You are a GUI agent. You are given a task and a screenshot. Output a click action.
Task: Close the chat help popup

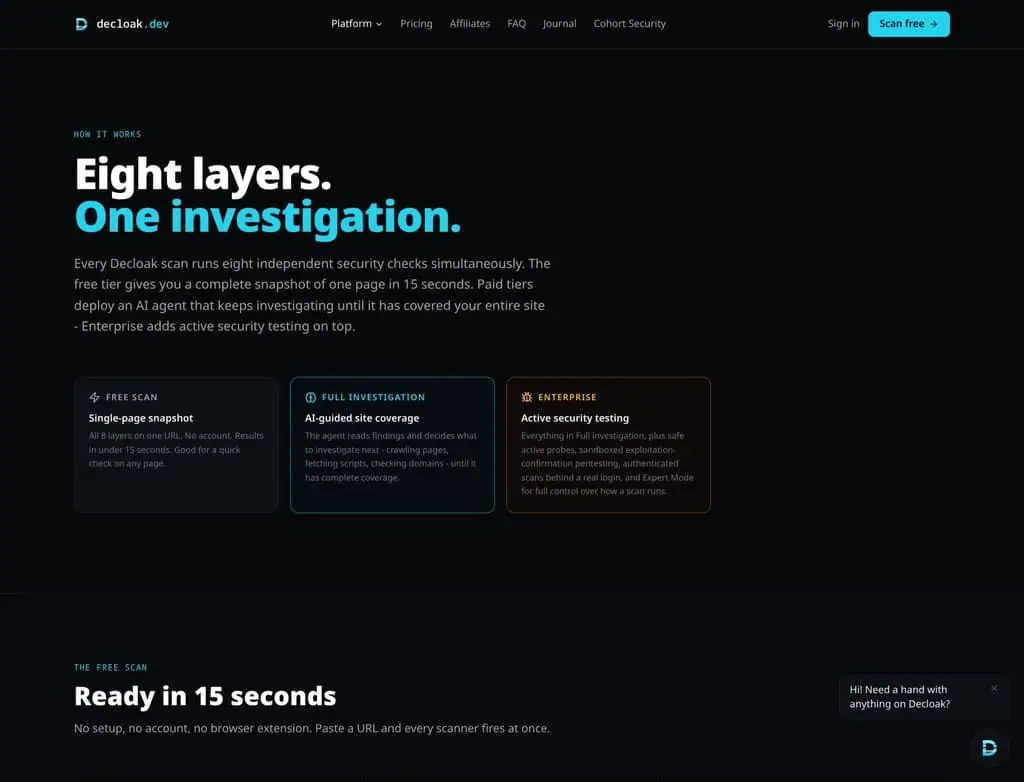point(994,688)
